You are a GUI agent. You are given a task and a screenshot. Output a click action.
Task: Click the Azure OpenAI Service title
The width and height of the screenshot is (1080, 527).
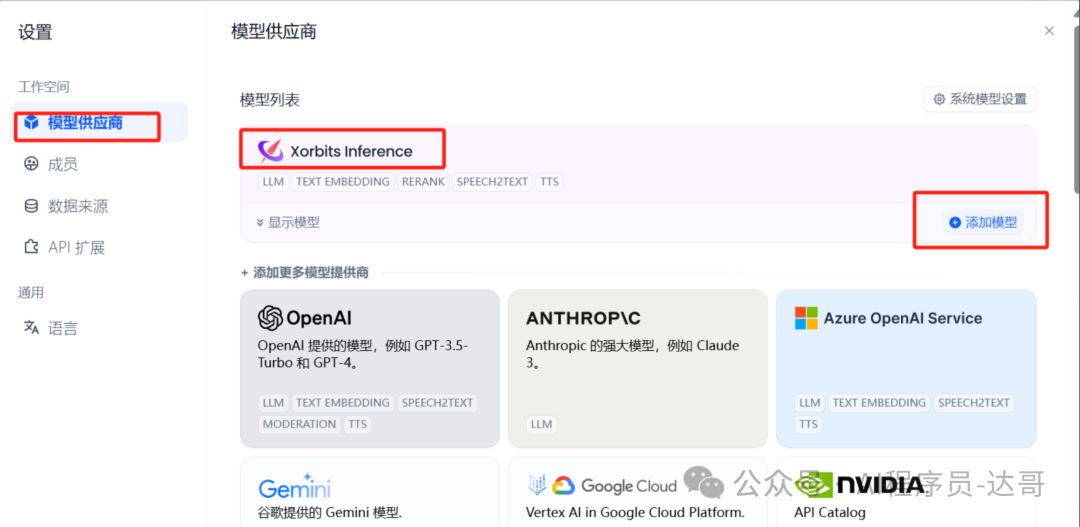tap(903, 318)
